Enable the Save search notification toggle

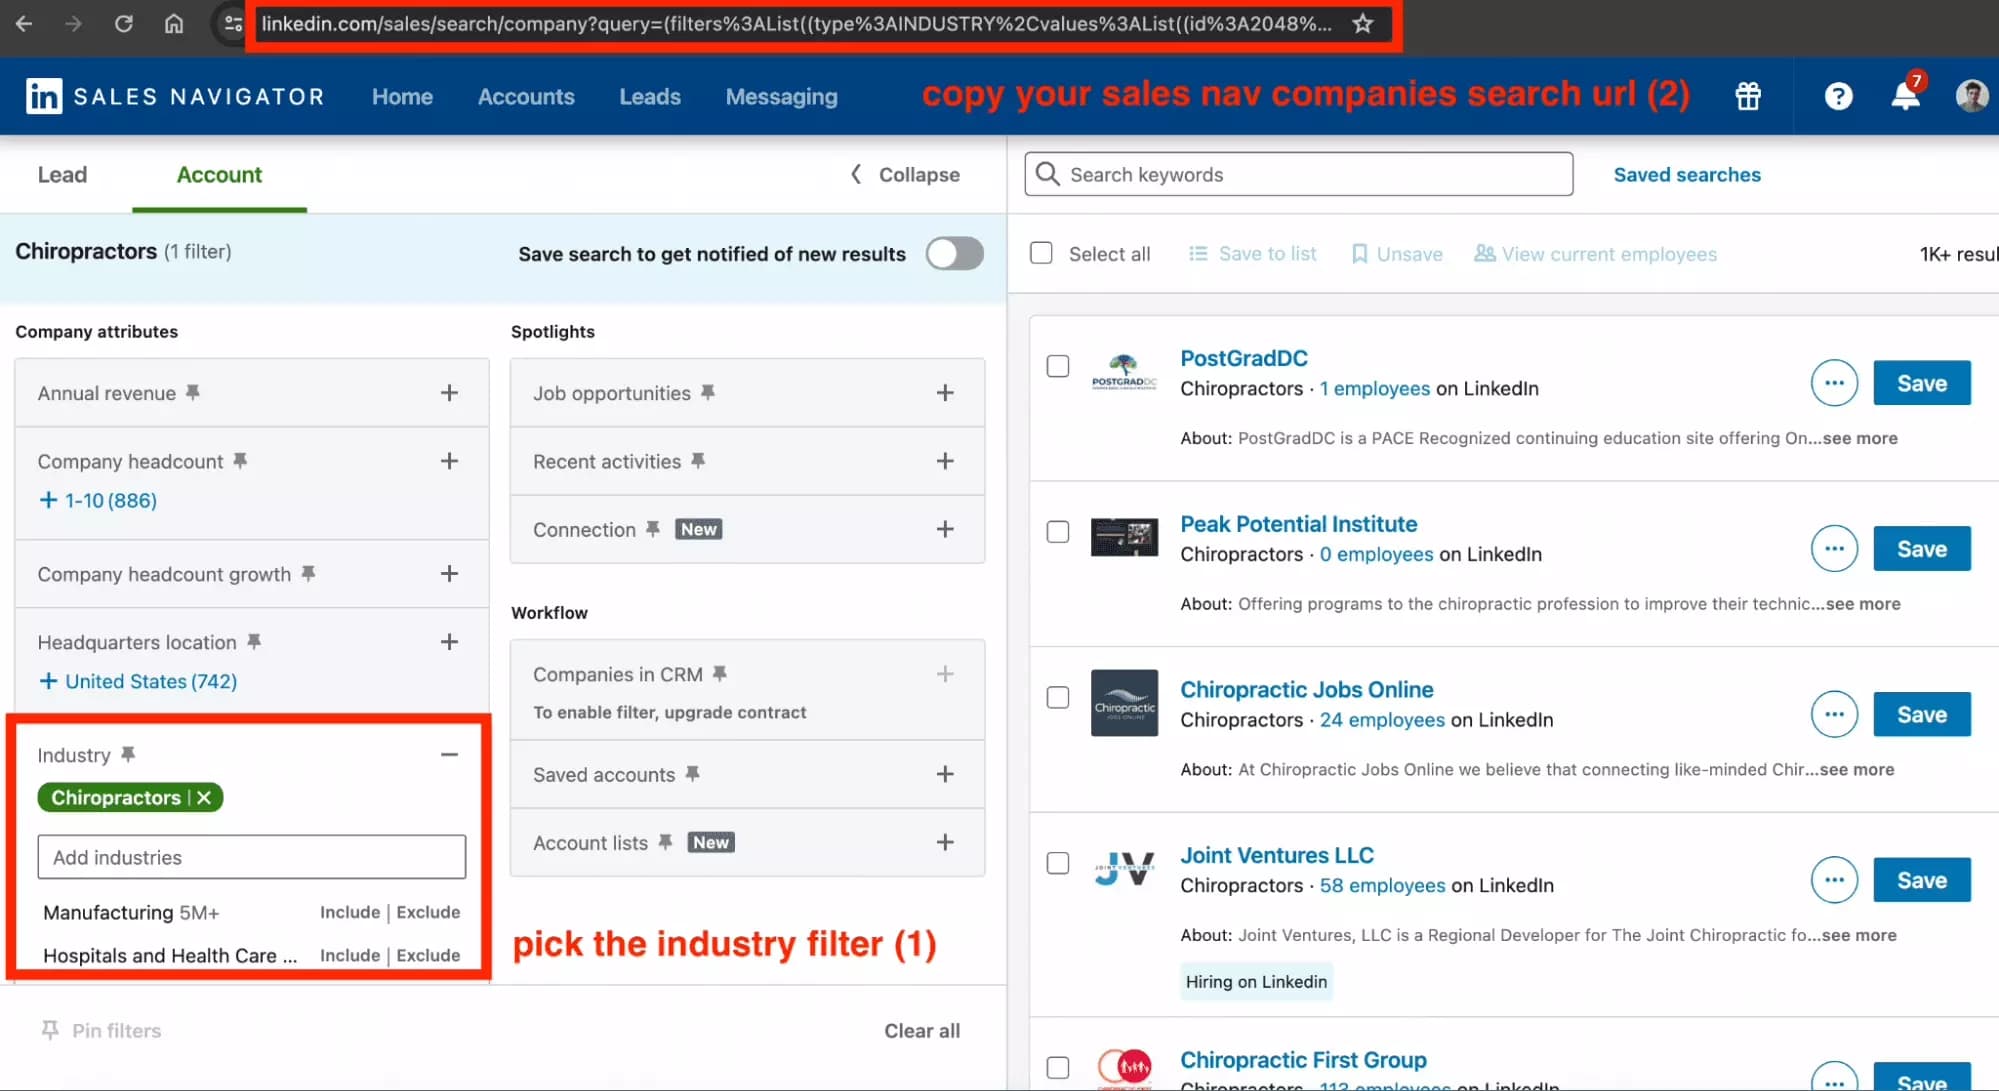953,253
